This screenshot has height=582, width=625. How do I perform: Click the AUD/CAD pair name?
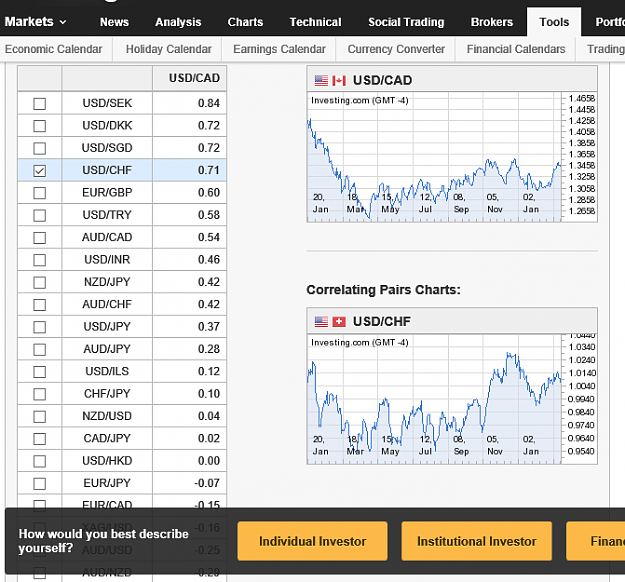tap(107, 237)
